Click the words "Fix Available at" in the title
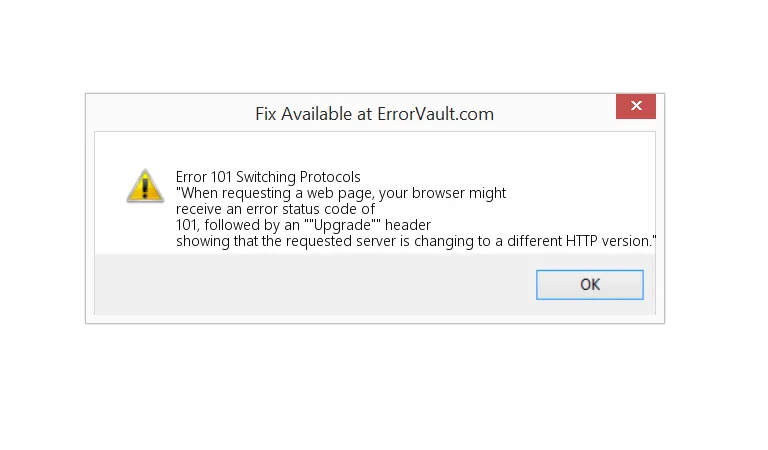The image size is (768, 450). [314, 114]
